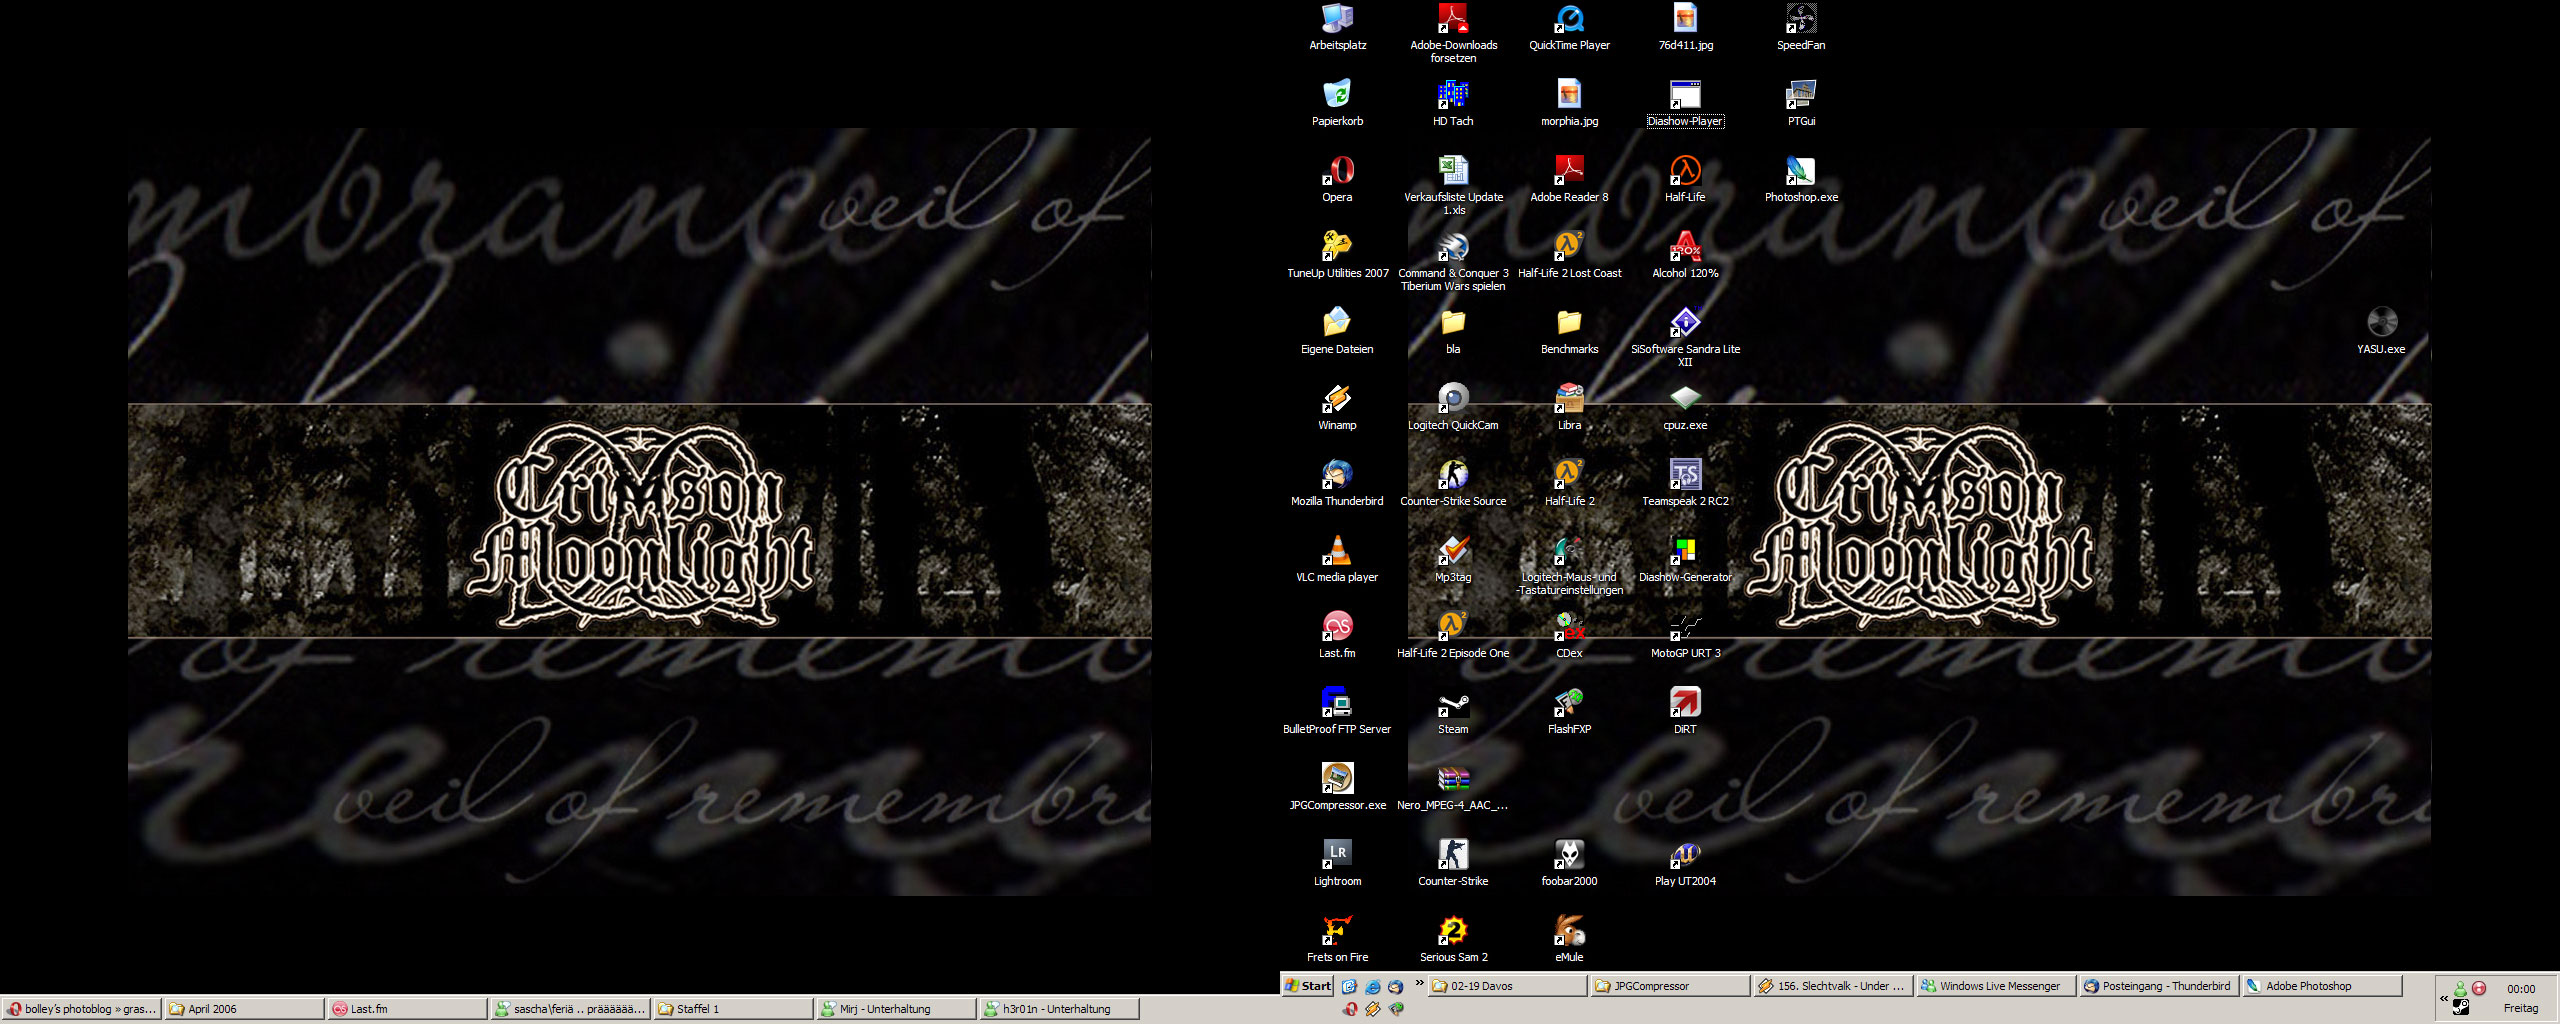
Task: Open the Lightroom desktop shortcut
Action: click(x=1337, y=856)
